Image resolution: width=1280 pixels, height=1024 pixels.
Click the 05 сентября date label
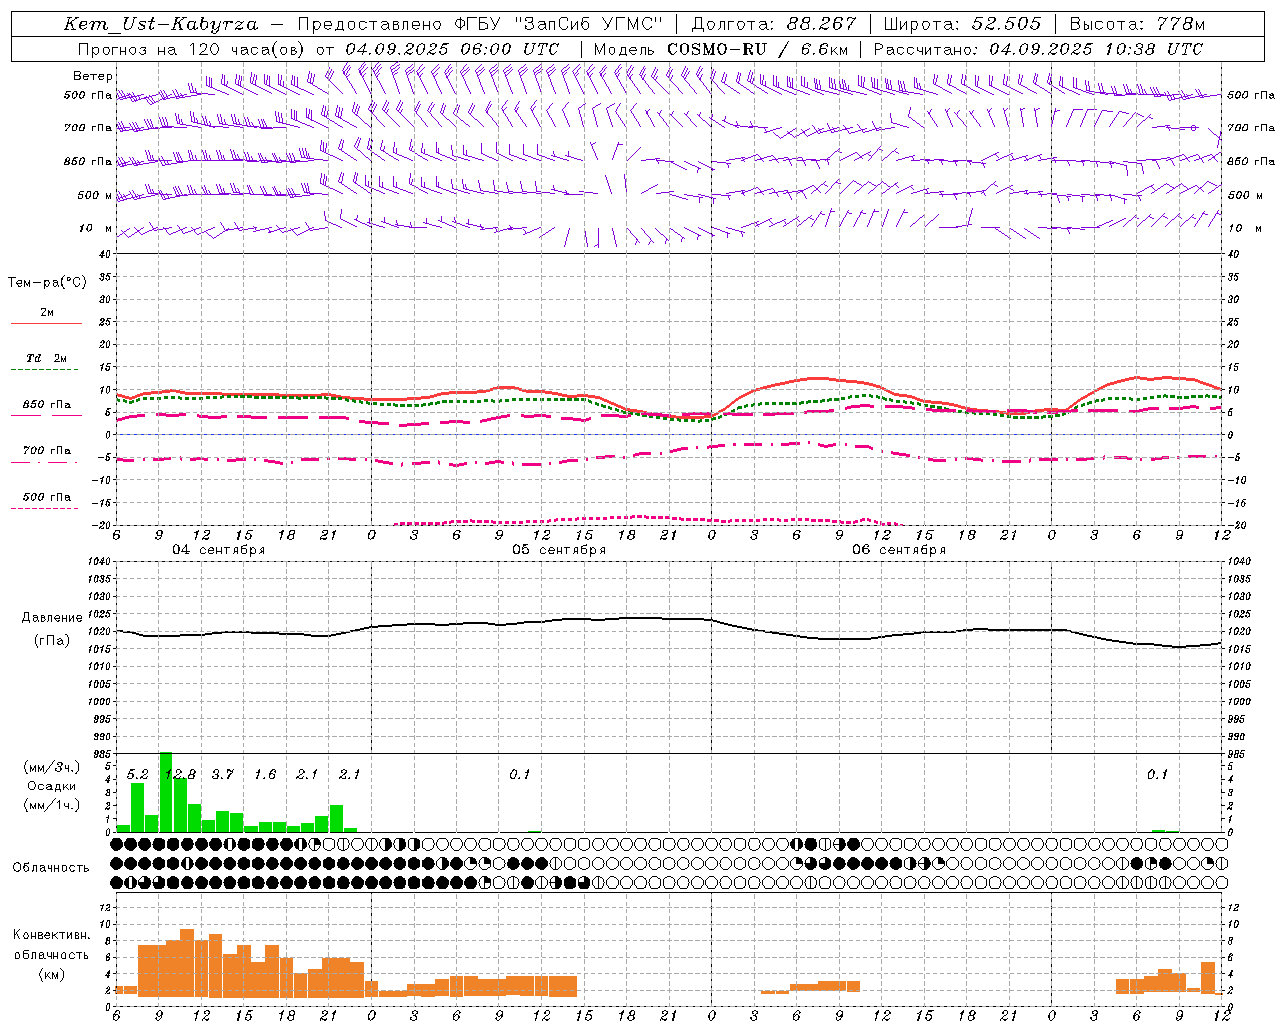point(559,550)
